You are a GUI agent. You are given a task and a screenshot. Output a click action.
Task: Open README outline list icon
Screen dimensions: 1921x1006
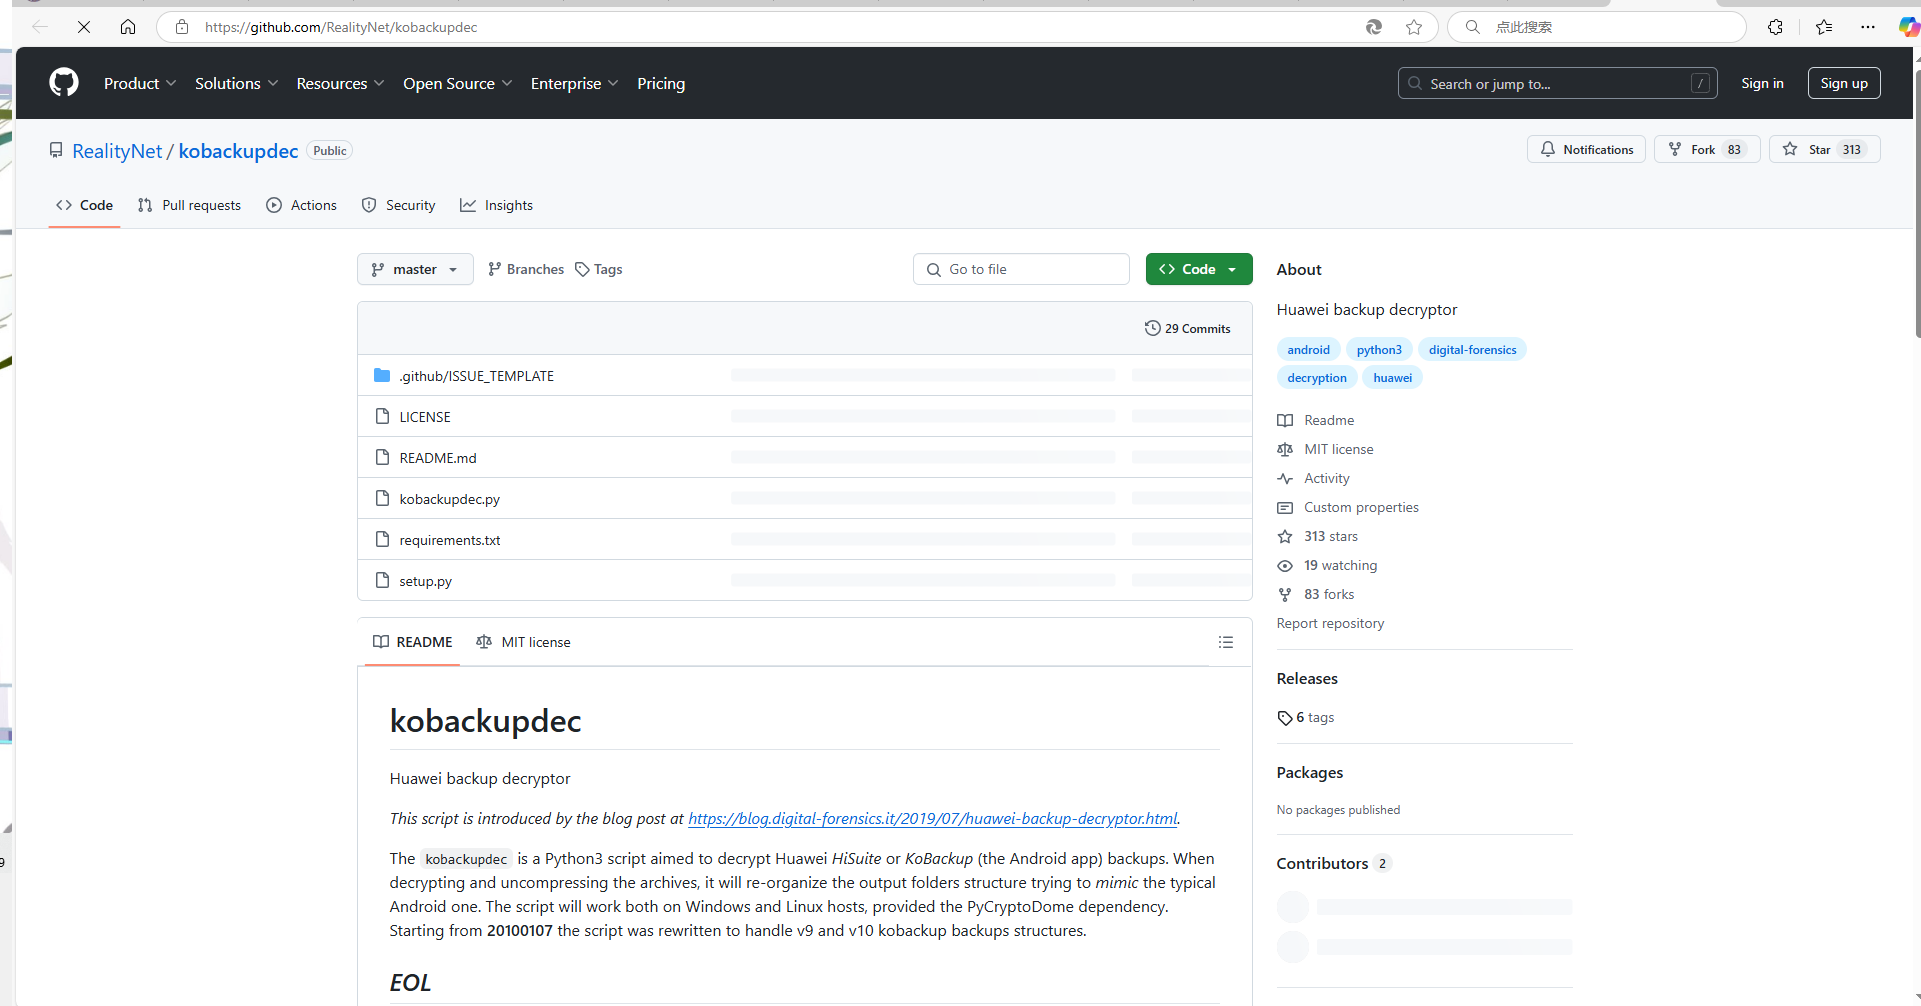pos(1226,642)
